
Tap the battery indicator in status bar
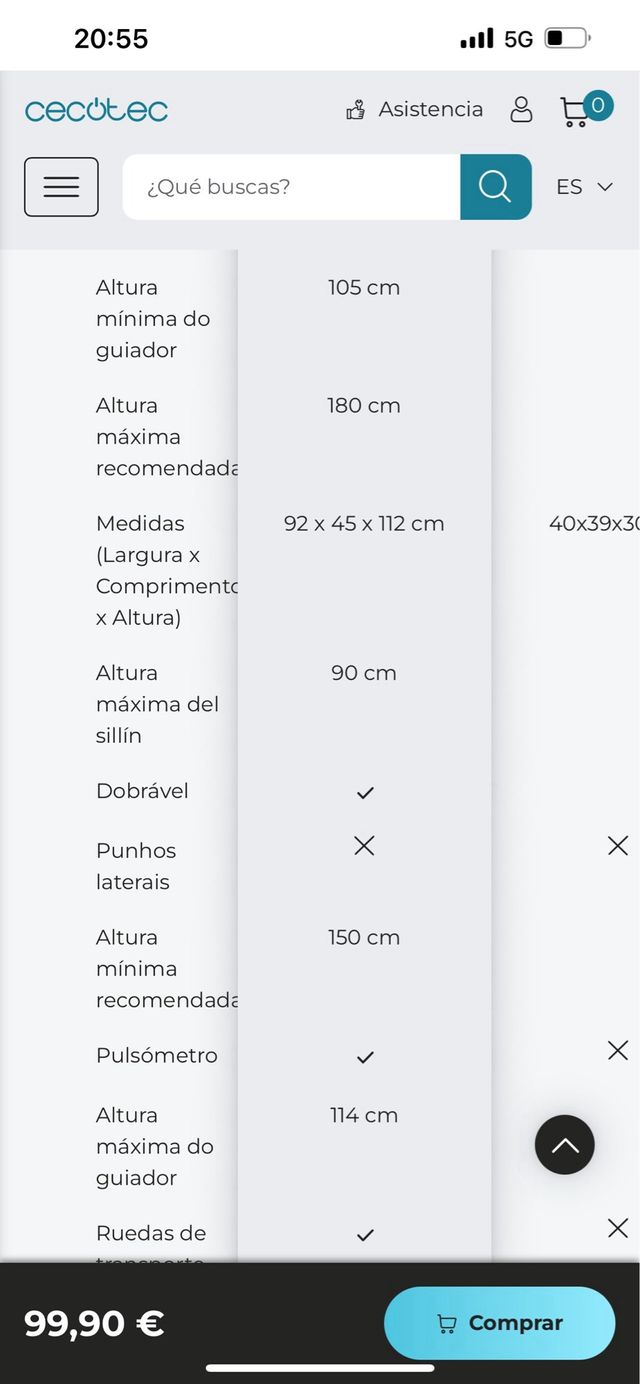[567, 39]
